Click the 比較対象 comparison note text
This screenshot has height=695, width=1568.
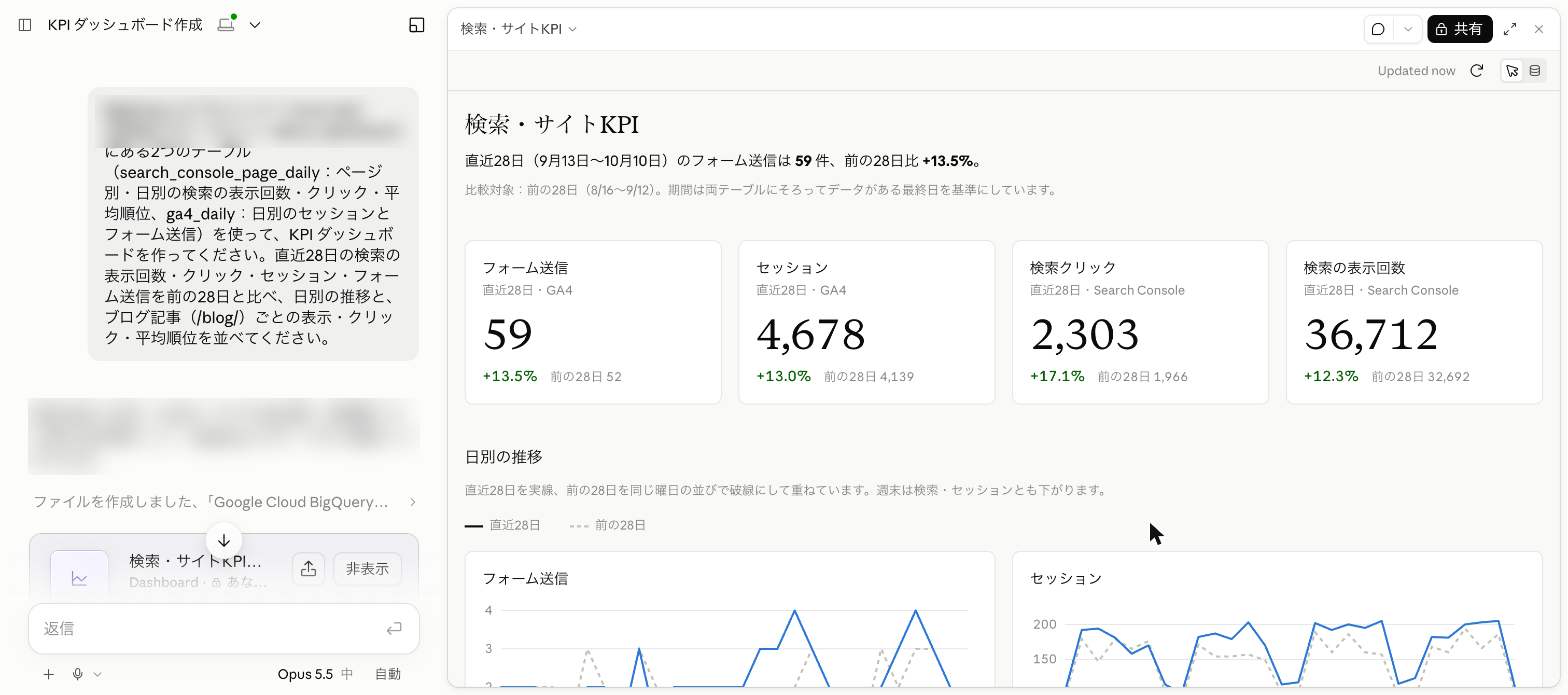coord(761,190)
